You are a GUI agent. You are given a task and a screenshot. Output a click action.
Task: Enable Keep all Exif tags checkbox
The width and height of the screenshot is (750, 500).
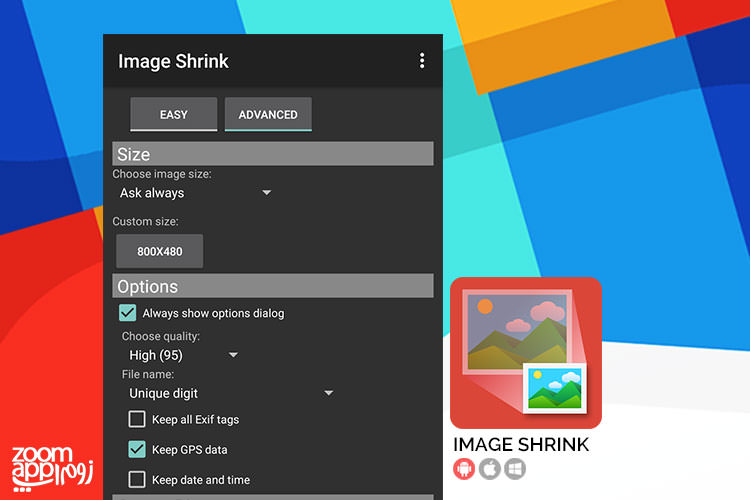tap(137, 419)
